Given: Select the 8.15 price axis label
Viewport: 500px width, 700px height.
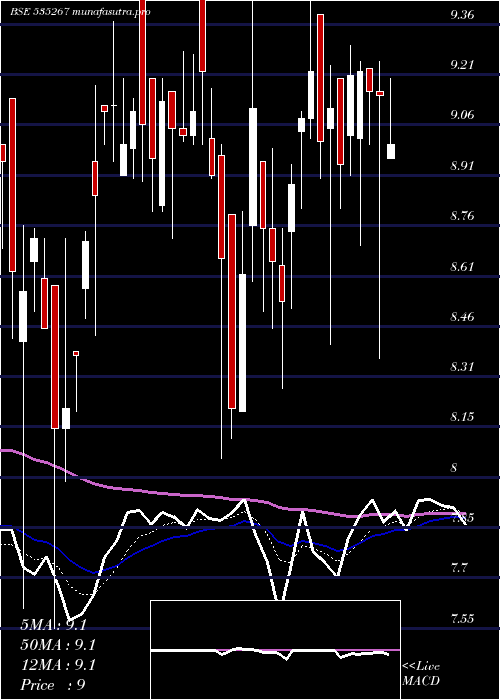Looking at the screenshot, I should pyautogui.click(x=462, y=417).
